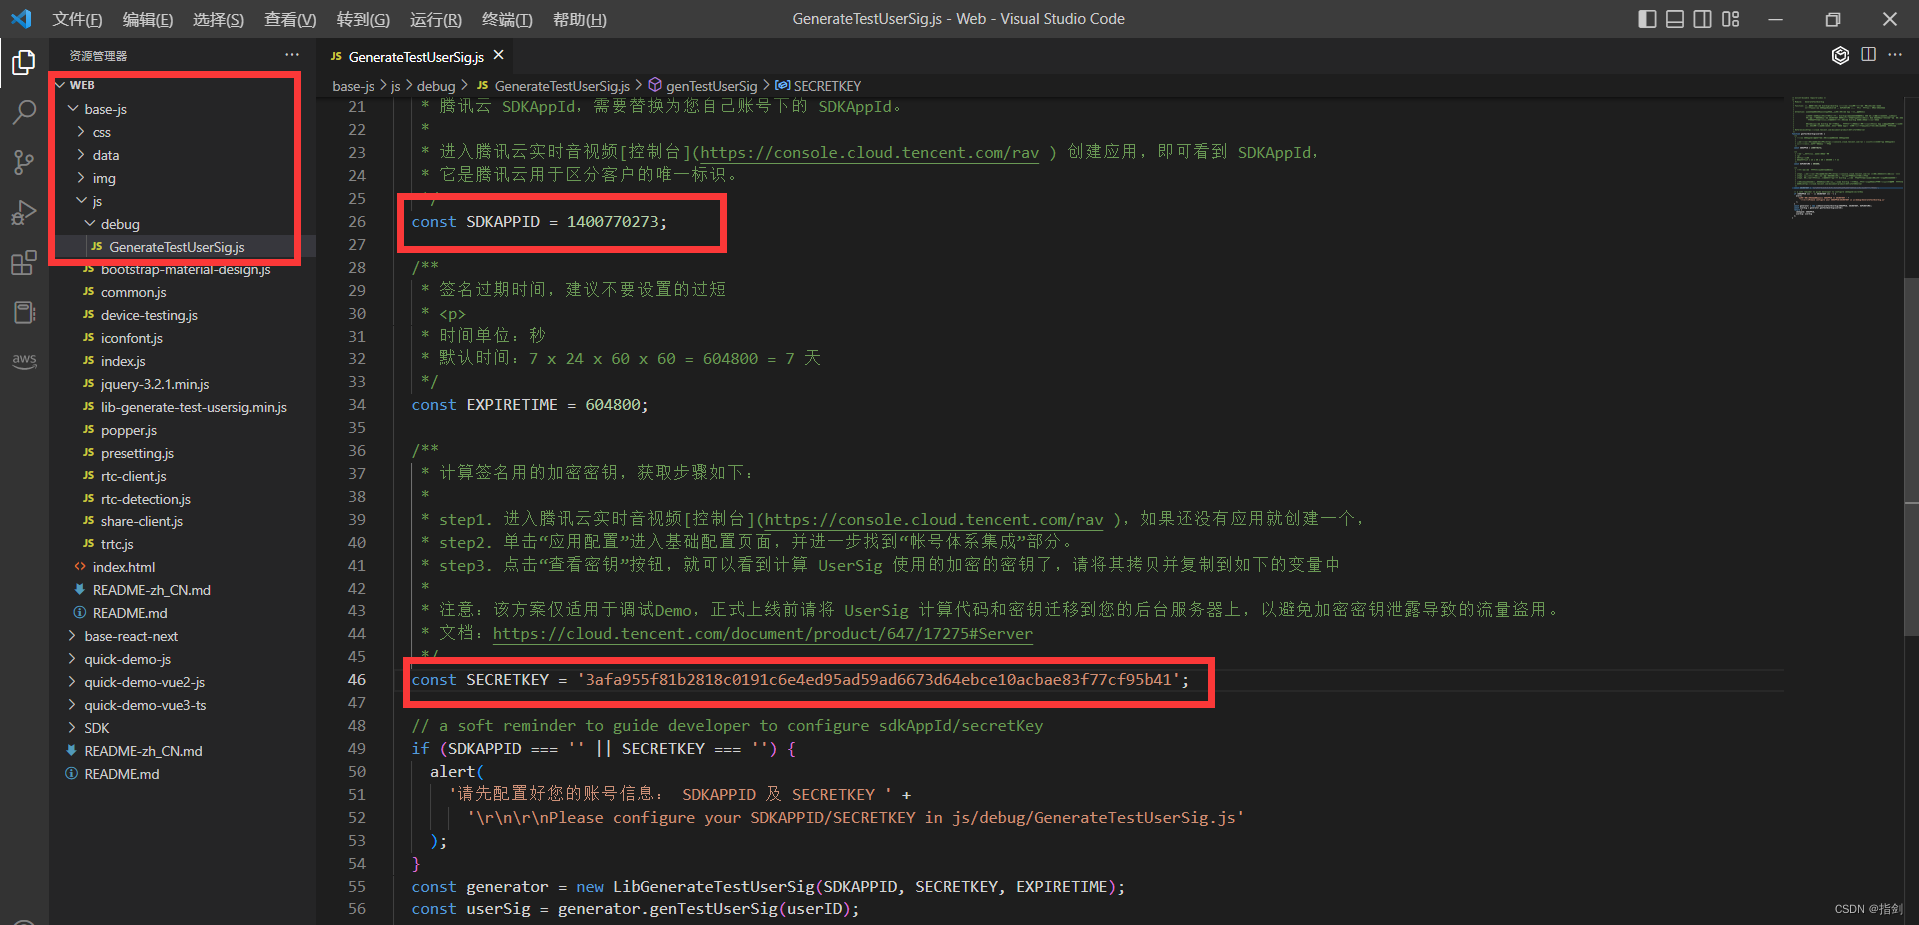1919x925 pixels.
Task: Open the 终端(T) menu
Action: click(507, 20)
